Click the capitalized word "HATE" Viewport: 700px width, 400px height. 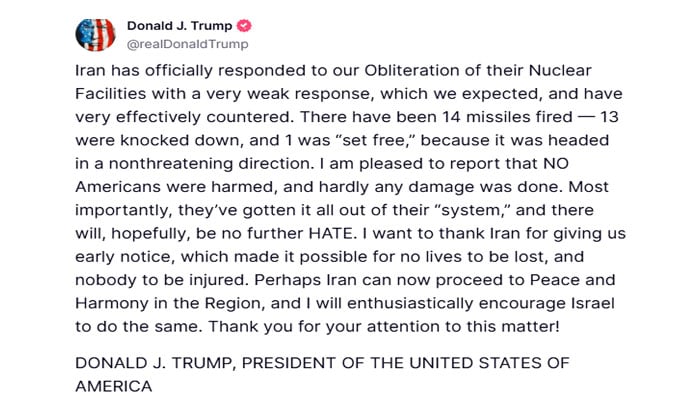click(333, 233)
